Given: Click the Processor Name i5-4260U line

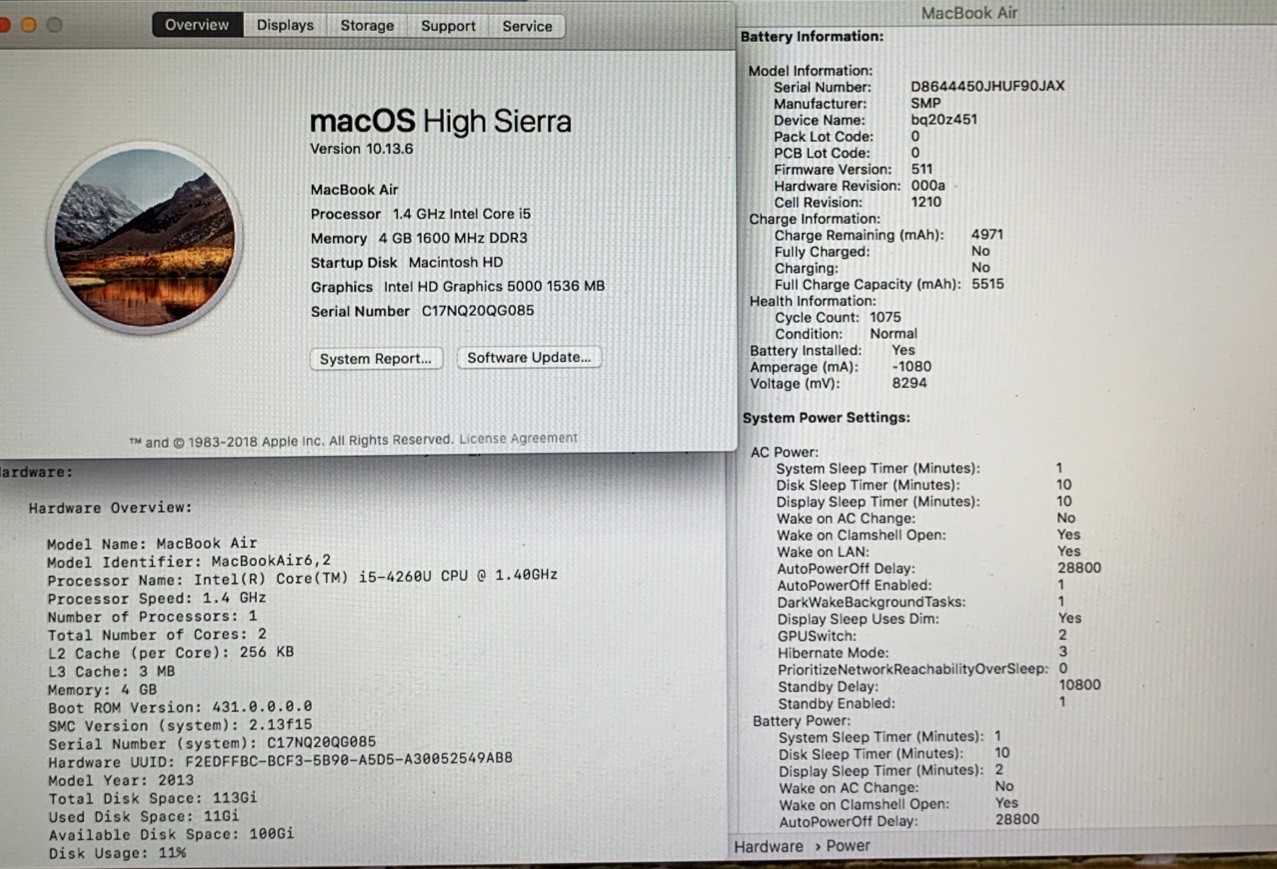Looking at the screenshot, I should point(302,580).
